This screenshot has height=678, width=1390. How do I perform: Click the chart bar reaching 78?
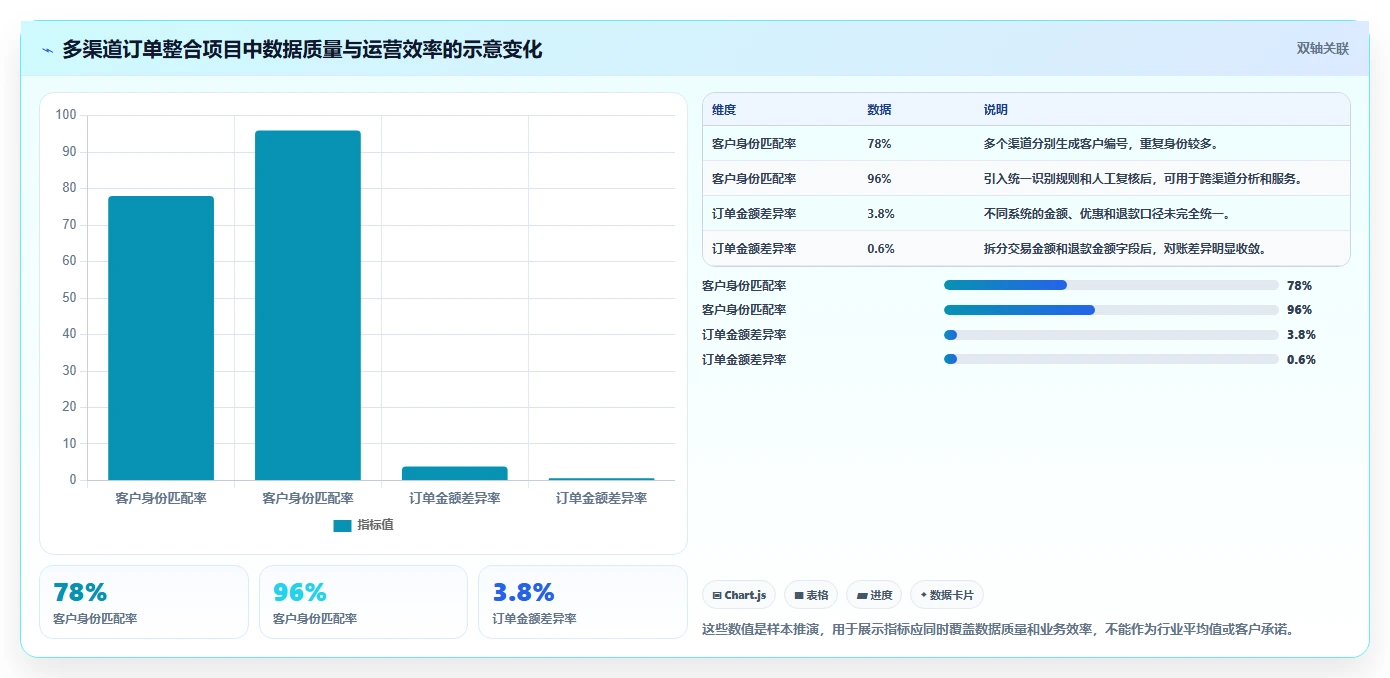[x=161, y=338]
